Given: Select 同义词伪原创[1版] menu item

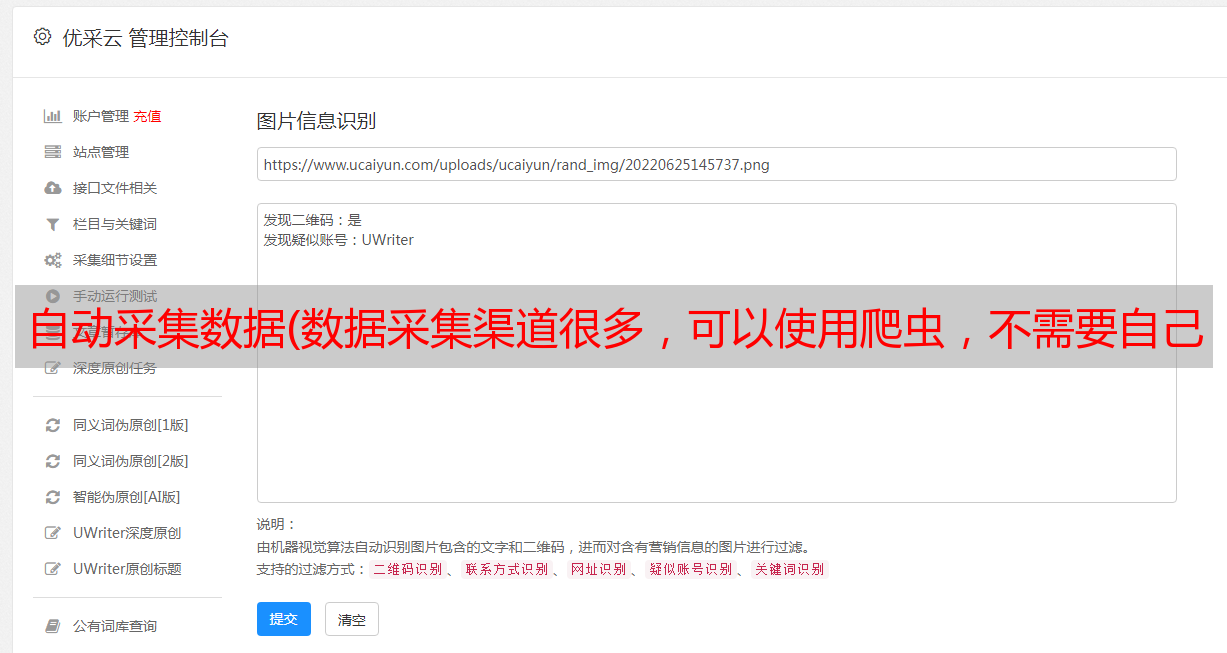Looking at the screenshot, I should tap(131, 425).
